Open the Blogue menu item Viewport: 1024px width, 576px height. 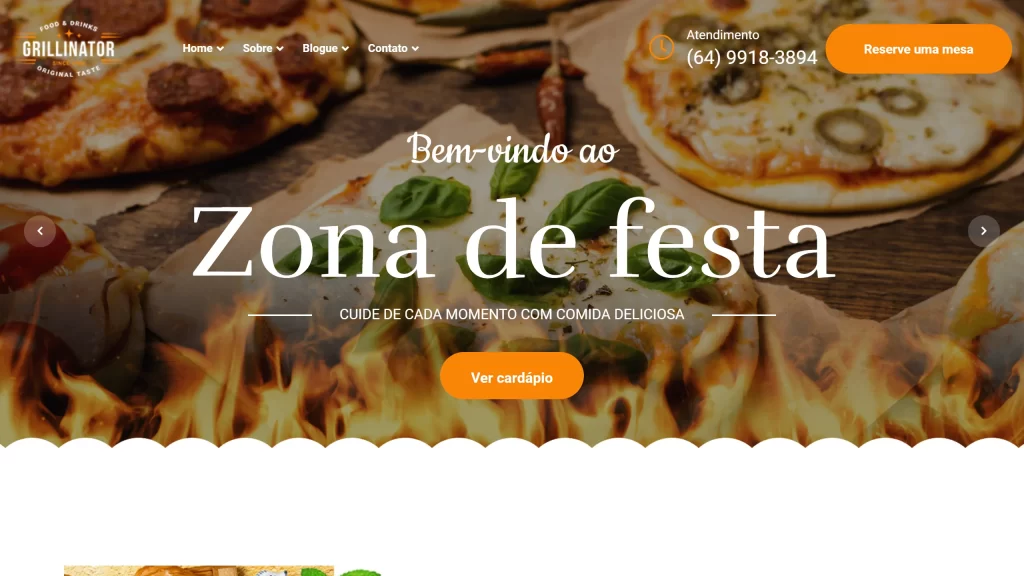320,48
